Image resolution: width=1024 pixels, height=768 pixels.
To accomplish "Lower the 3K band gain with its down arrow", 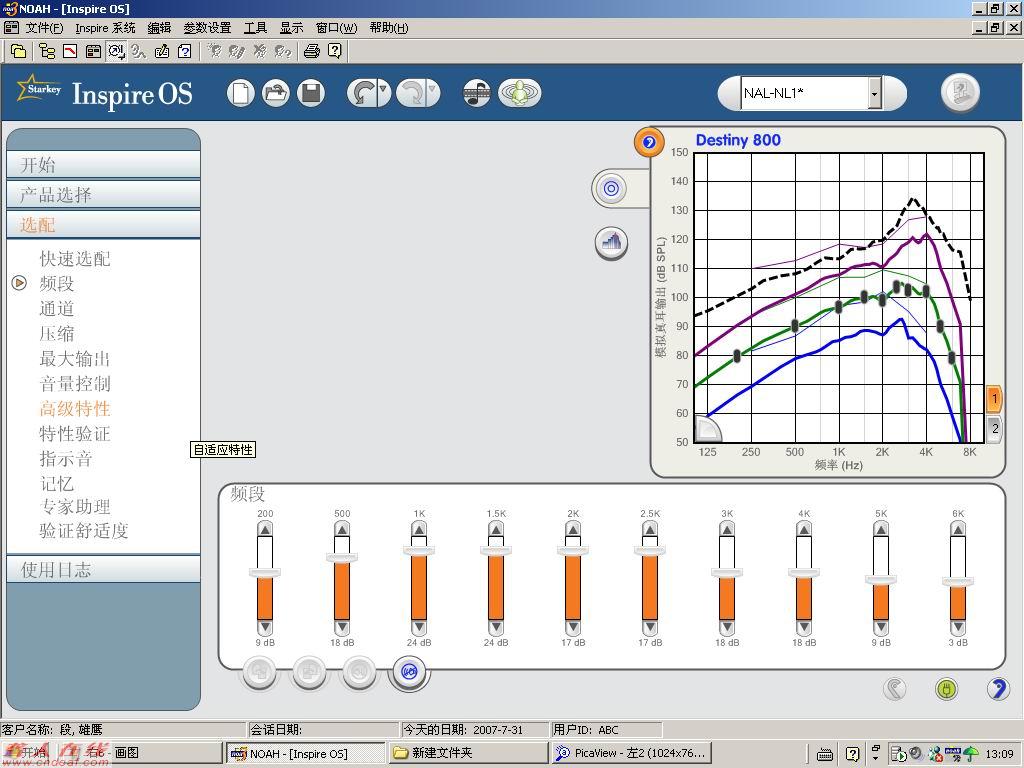I will click(727, 628).
